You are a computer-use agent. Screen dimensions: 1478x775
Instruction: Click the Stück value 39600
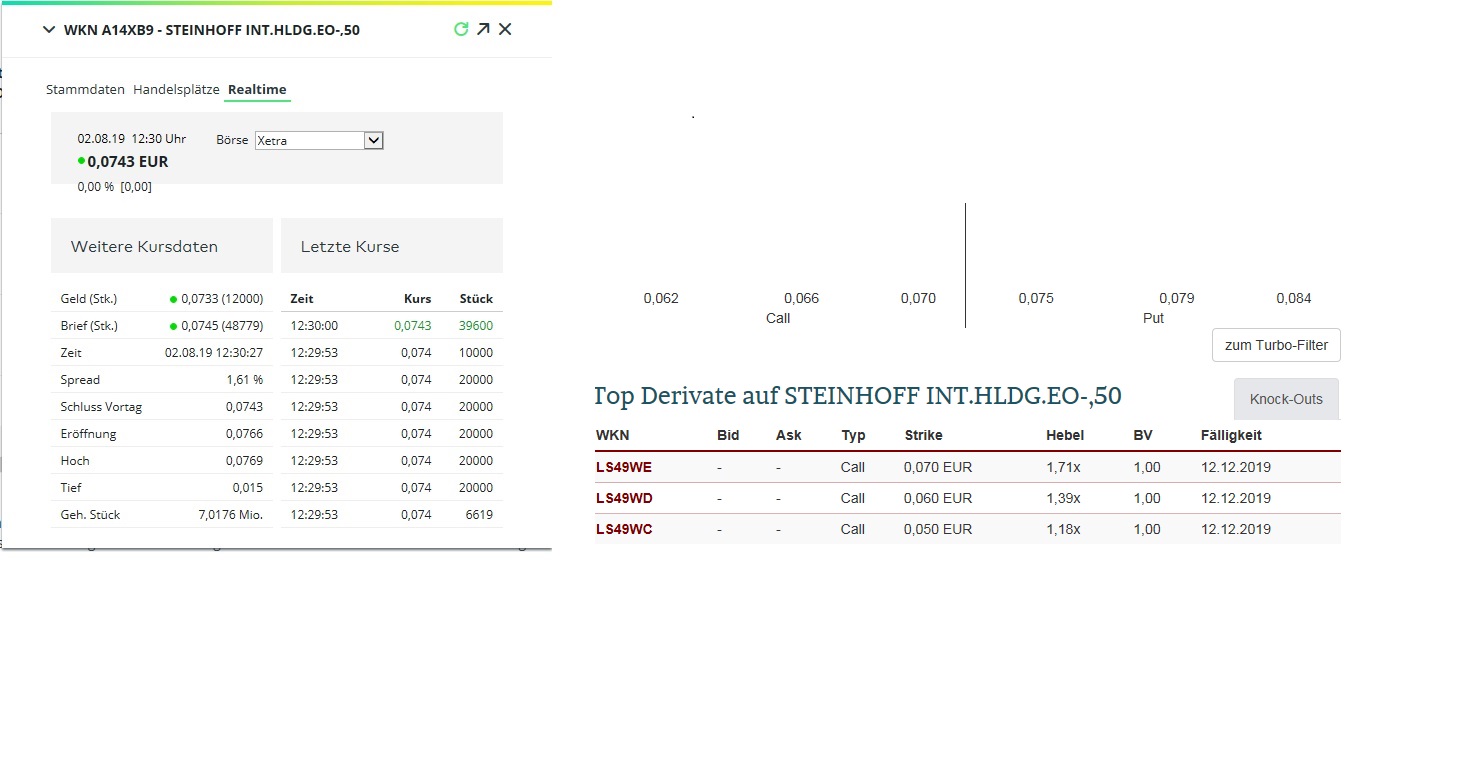click(x=476, y=326)
